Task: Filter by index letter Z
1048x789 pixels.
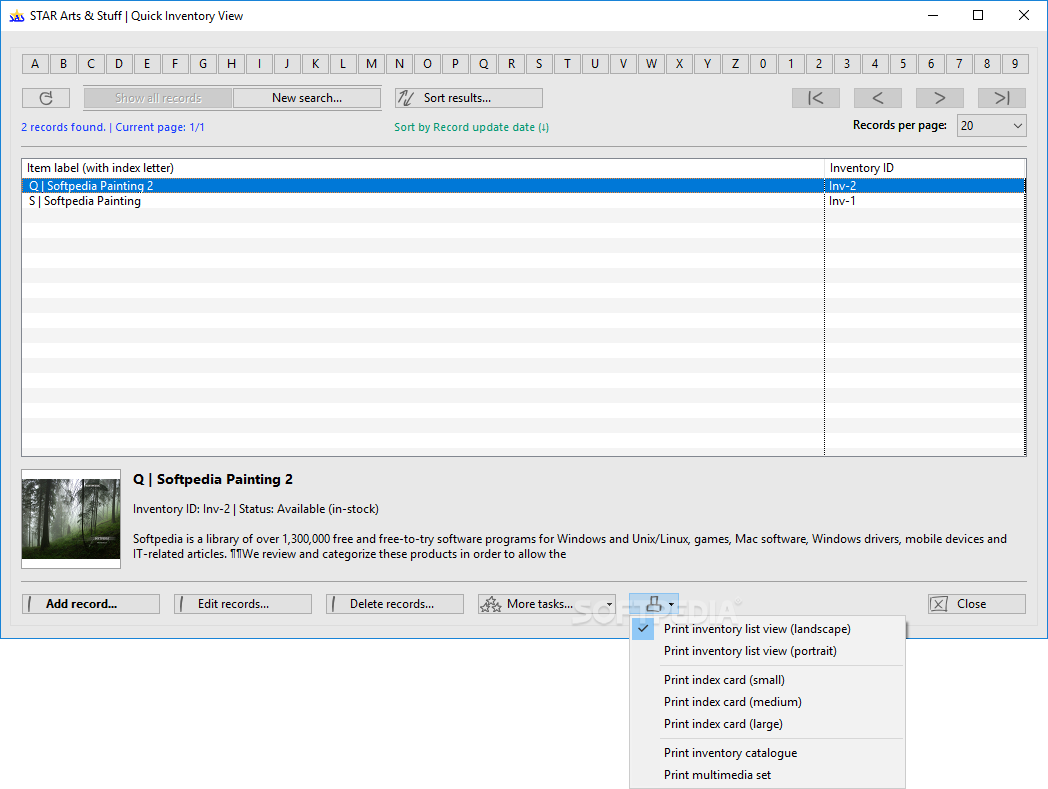Action: point(735,64)
